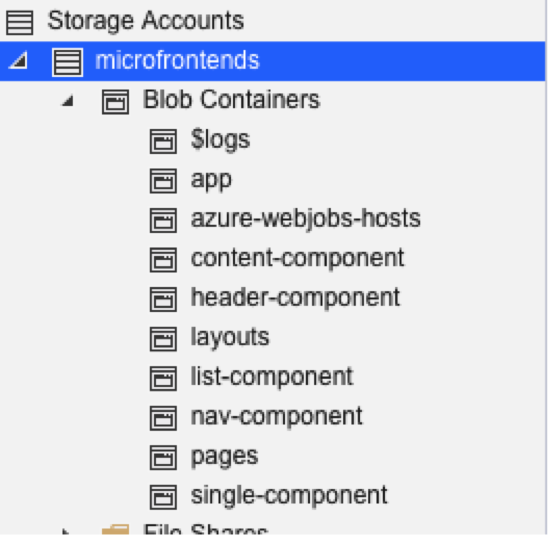This screenshot has width=552, height=535.
Task: Select the Storage Accounts label
Action: (x=145, y=21)
